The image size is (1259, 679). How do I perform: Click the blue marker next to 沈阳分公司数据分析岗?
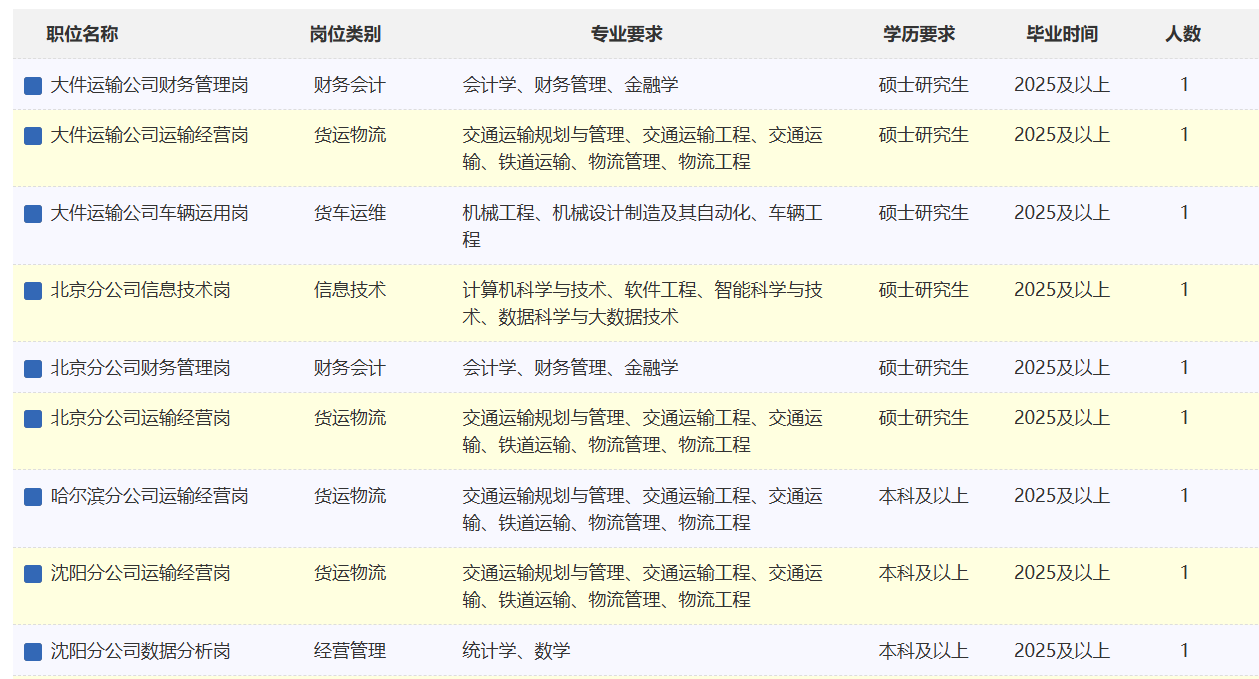33,652
